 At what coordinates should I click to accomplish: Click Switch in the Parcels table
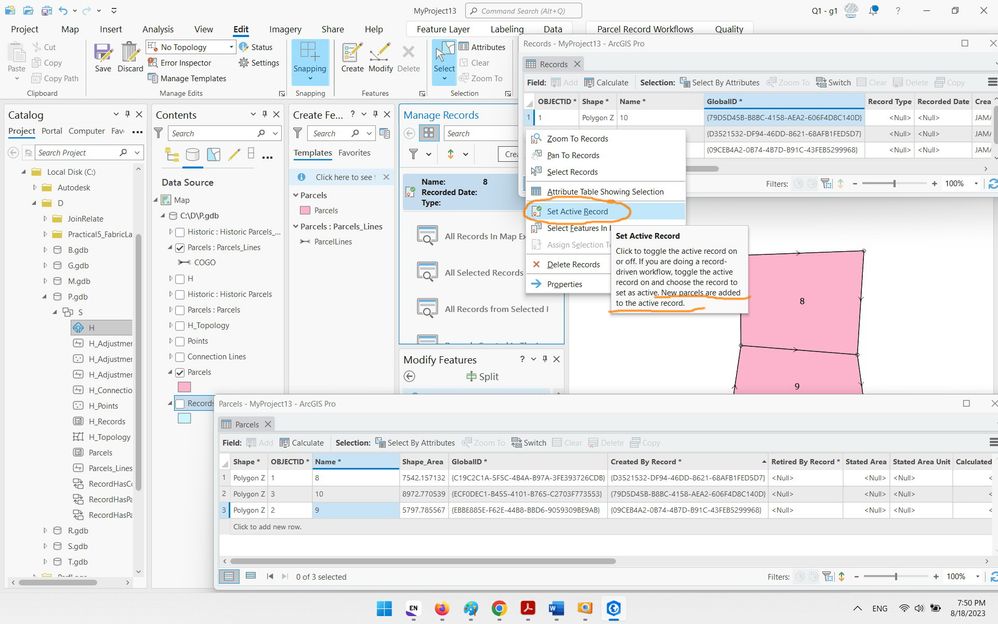tap(529, 443)
